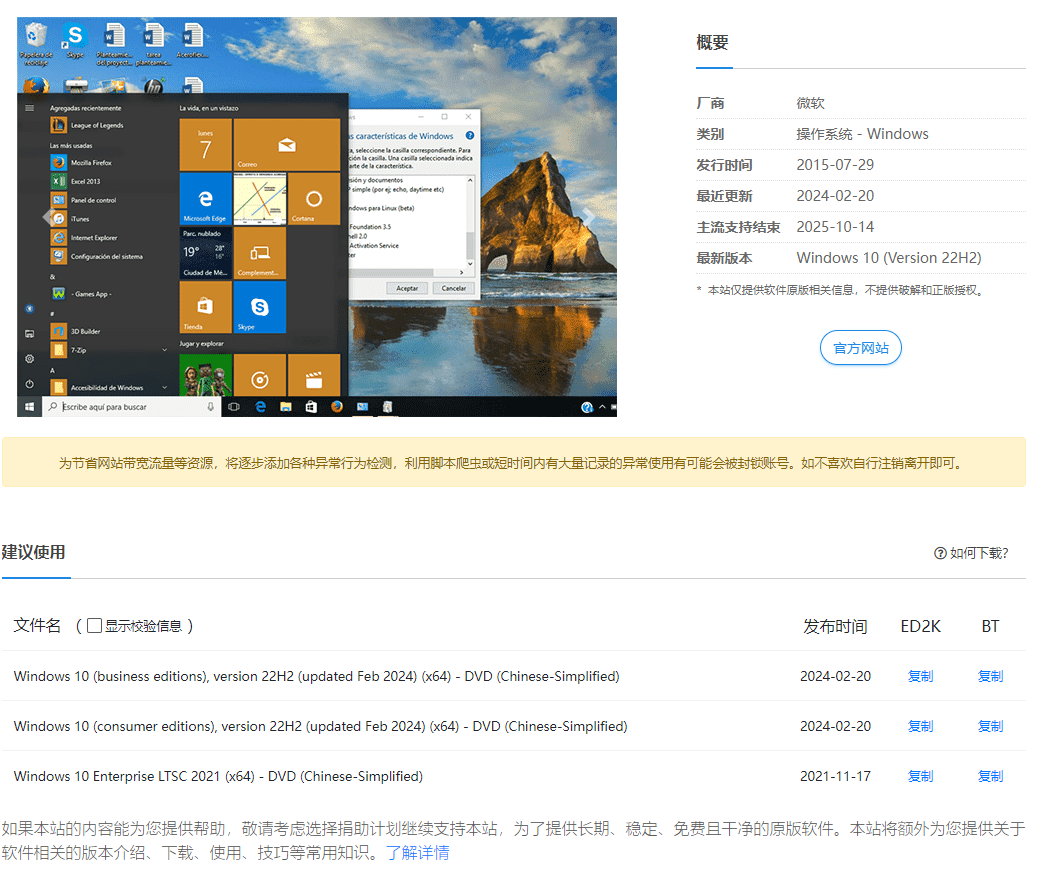
Task: Advance the carousel with the right arrow
Action: pyautogui.click(x=588, y=217)
